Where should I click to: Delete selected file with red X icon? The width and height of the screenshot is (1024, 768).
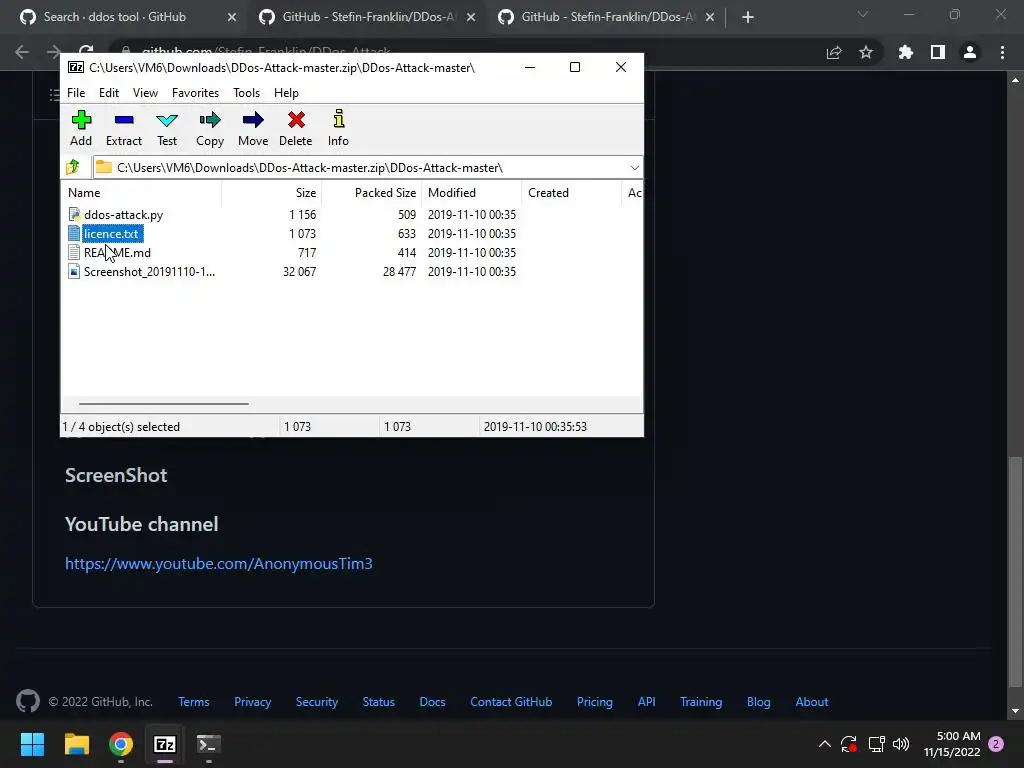point(296,128)
